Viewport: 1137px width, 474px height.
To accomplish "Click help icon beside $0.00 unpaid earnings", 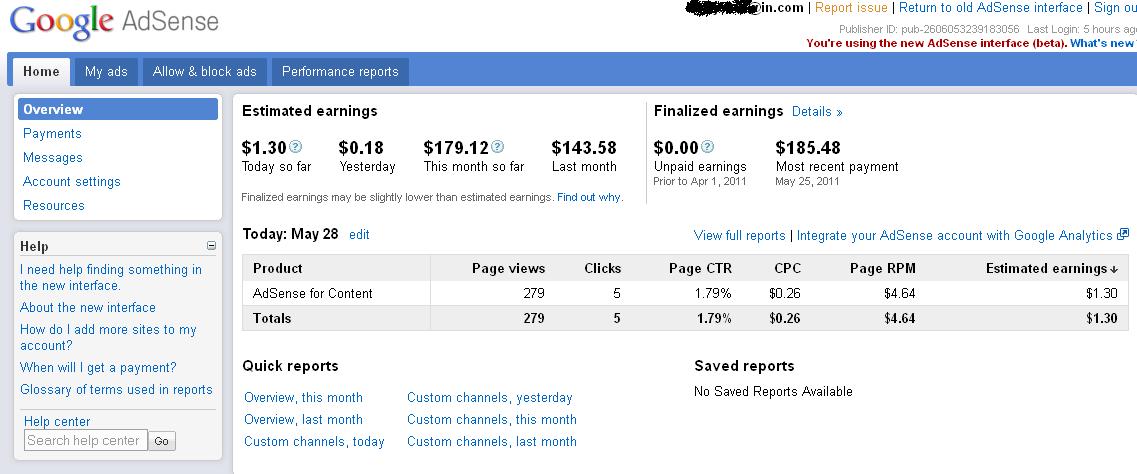I will [708, 147].
